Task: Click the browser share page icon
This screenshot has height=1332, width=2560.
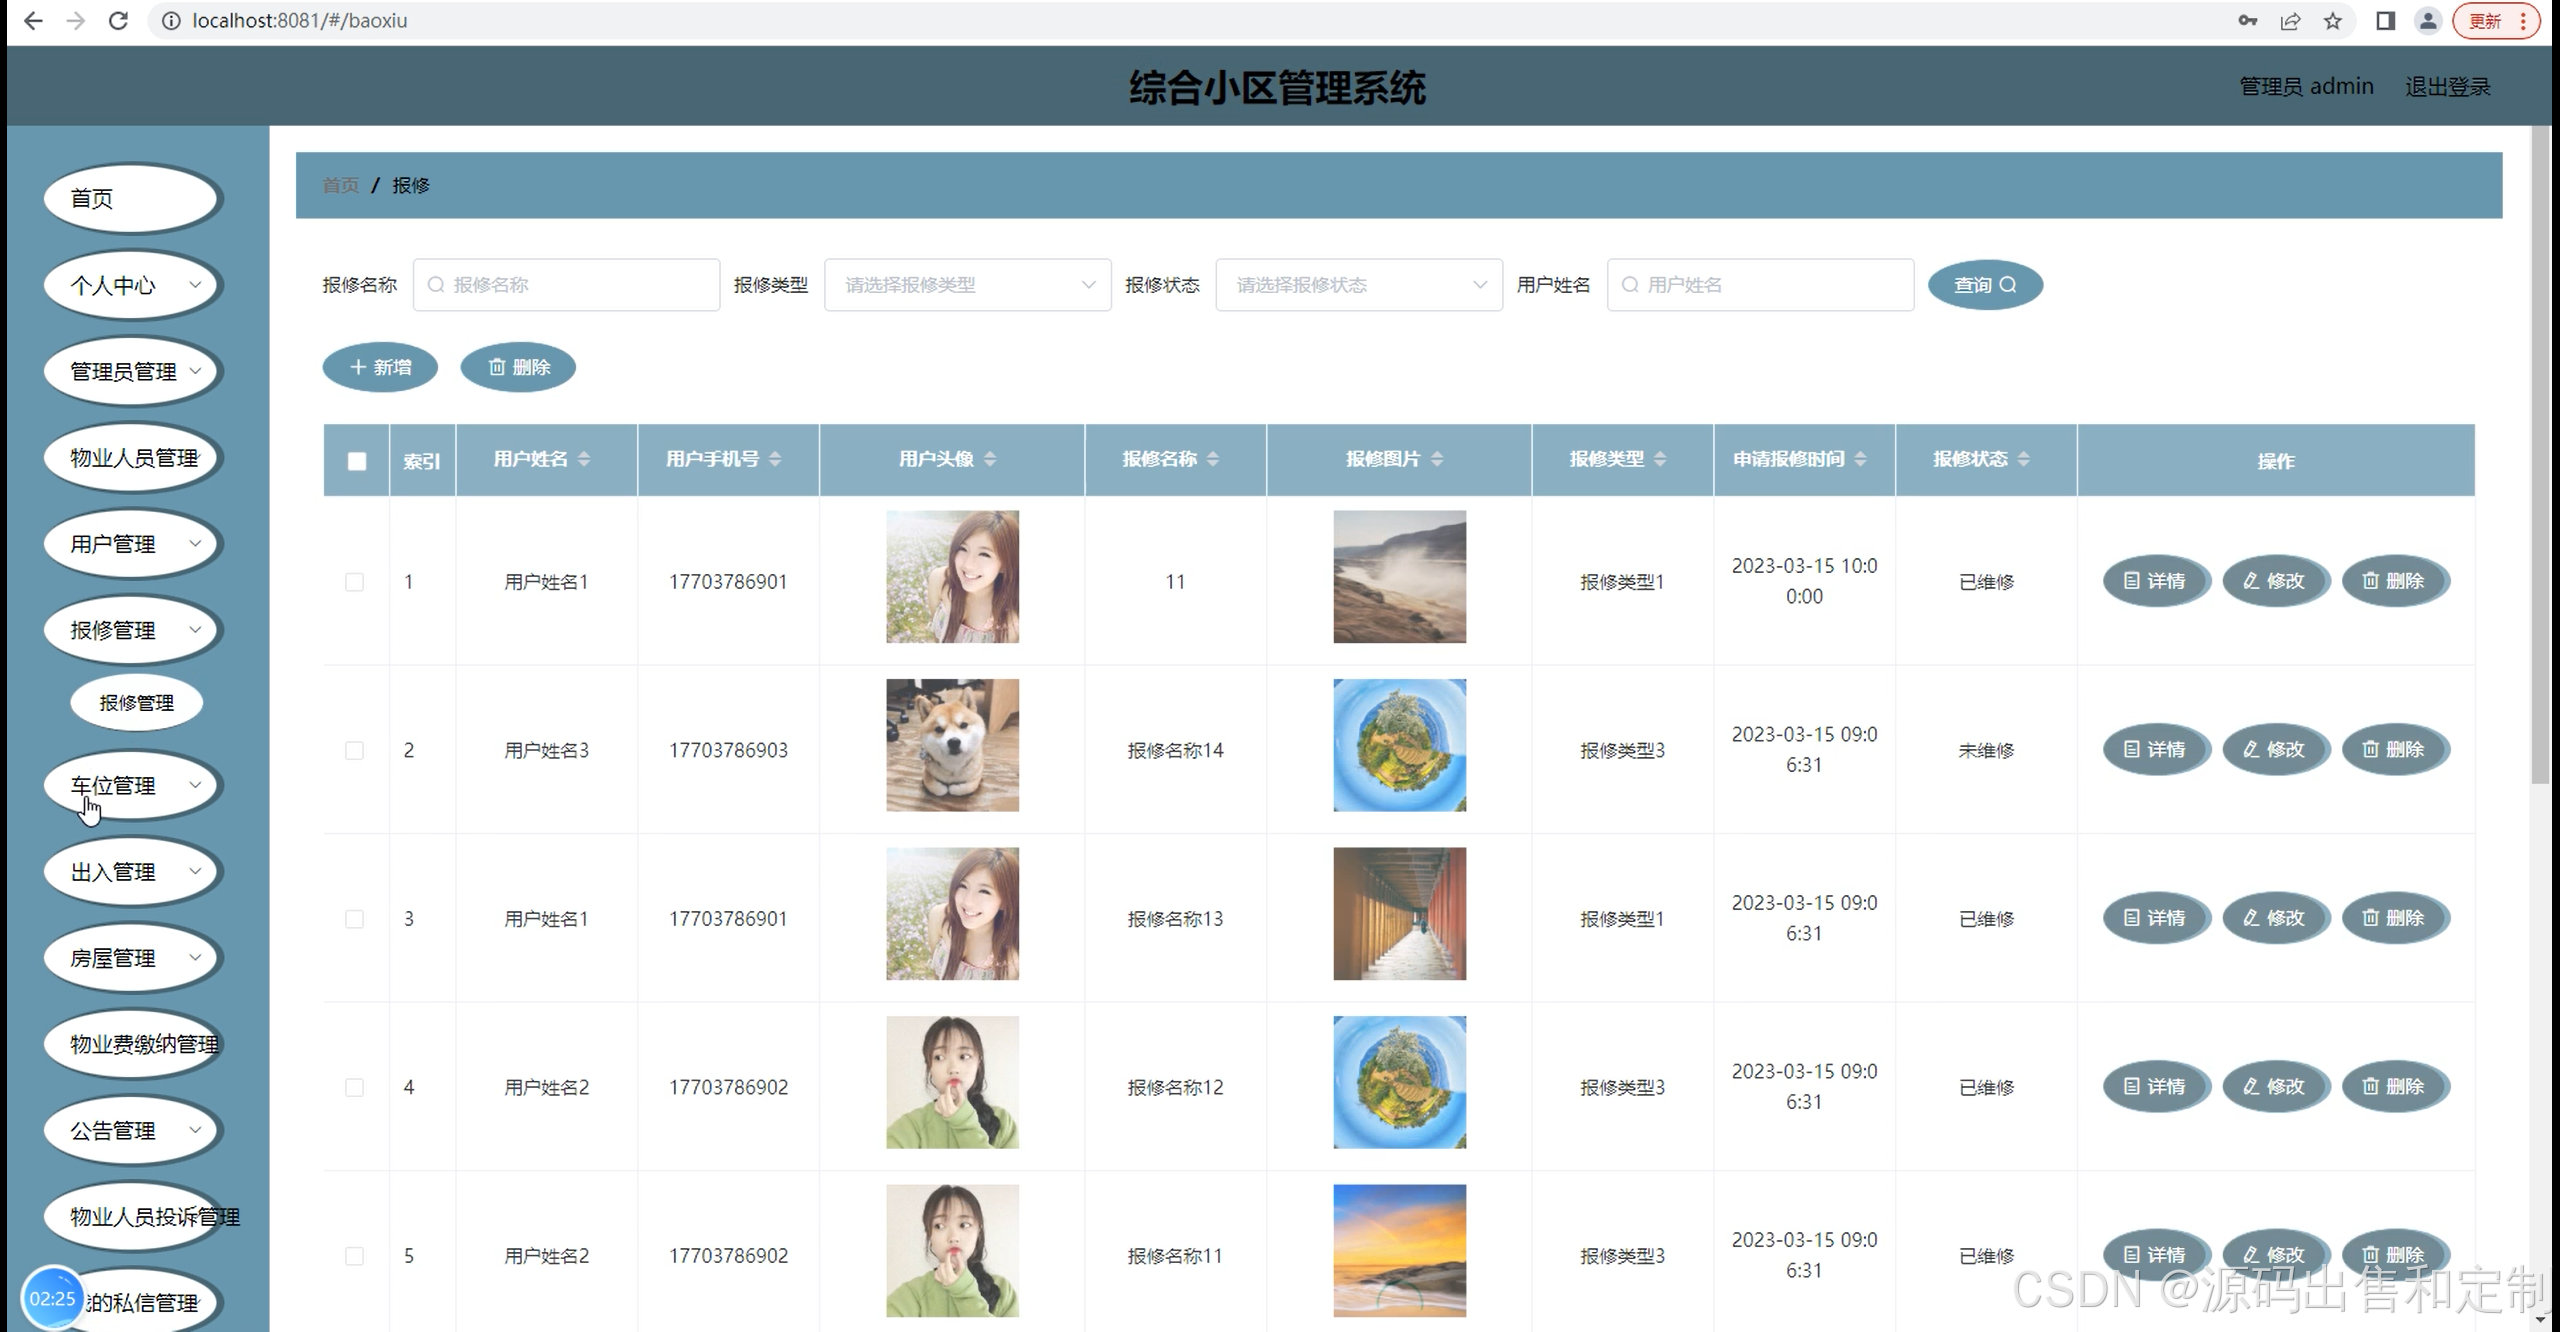Action: point(2290,21)
